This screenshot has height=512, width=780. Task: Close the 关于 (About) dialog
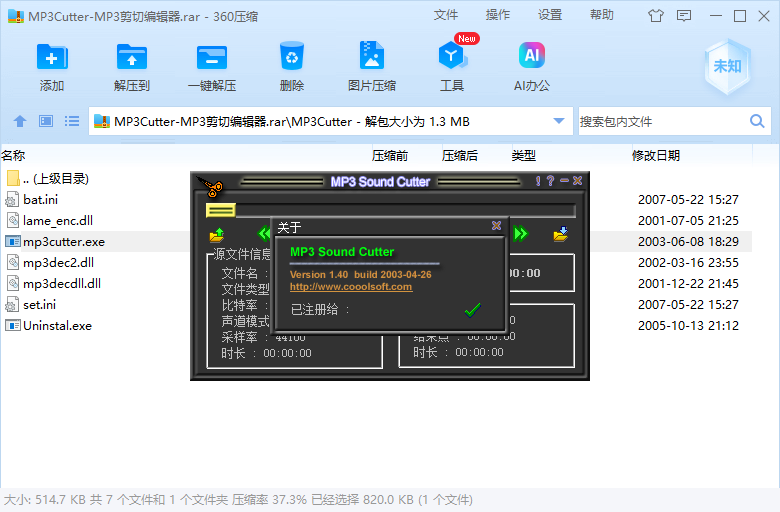[496, 225]
